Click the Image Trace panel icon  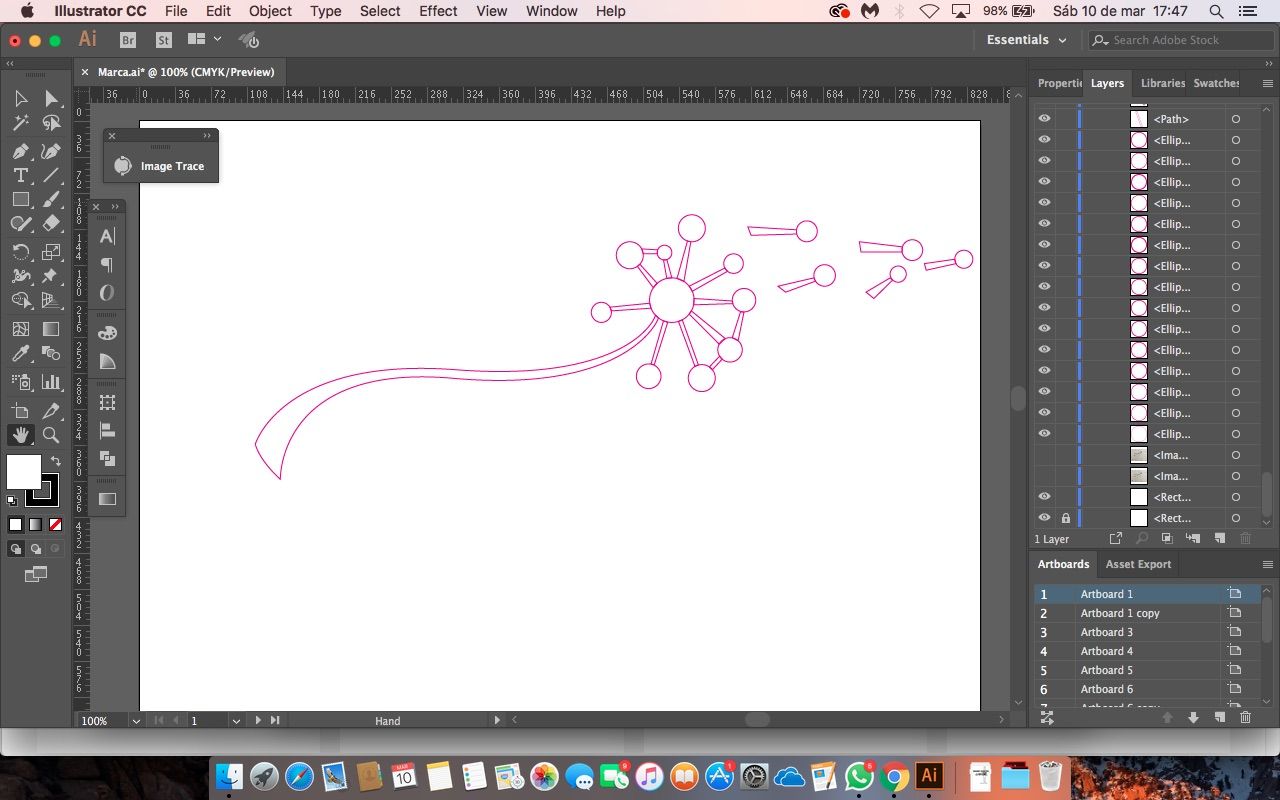123,166
